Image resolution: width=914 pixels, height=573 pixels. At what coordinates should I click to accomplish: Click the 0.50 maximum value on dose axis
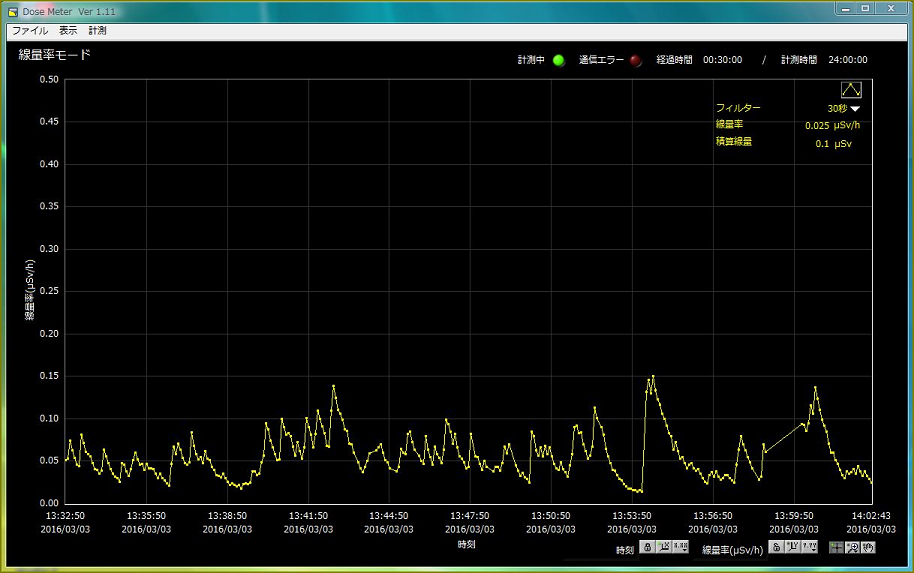click(x=48, y=79)
